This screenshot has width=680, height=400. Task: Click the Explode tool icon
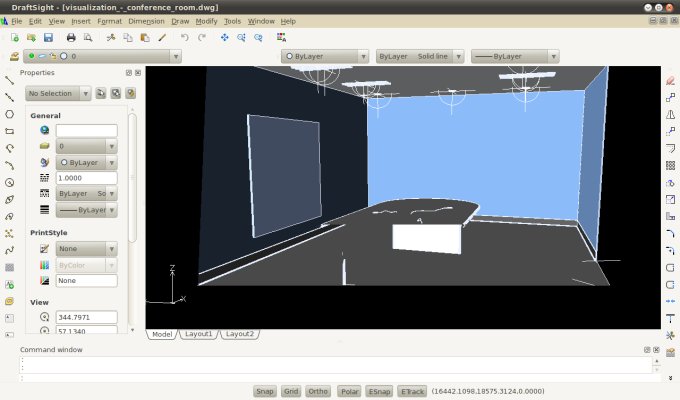tap(670, 335)
